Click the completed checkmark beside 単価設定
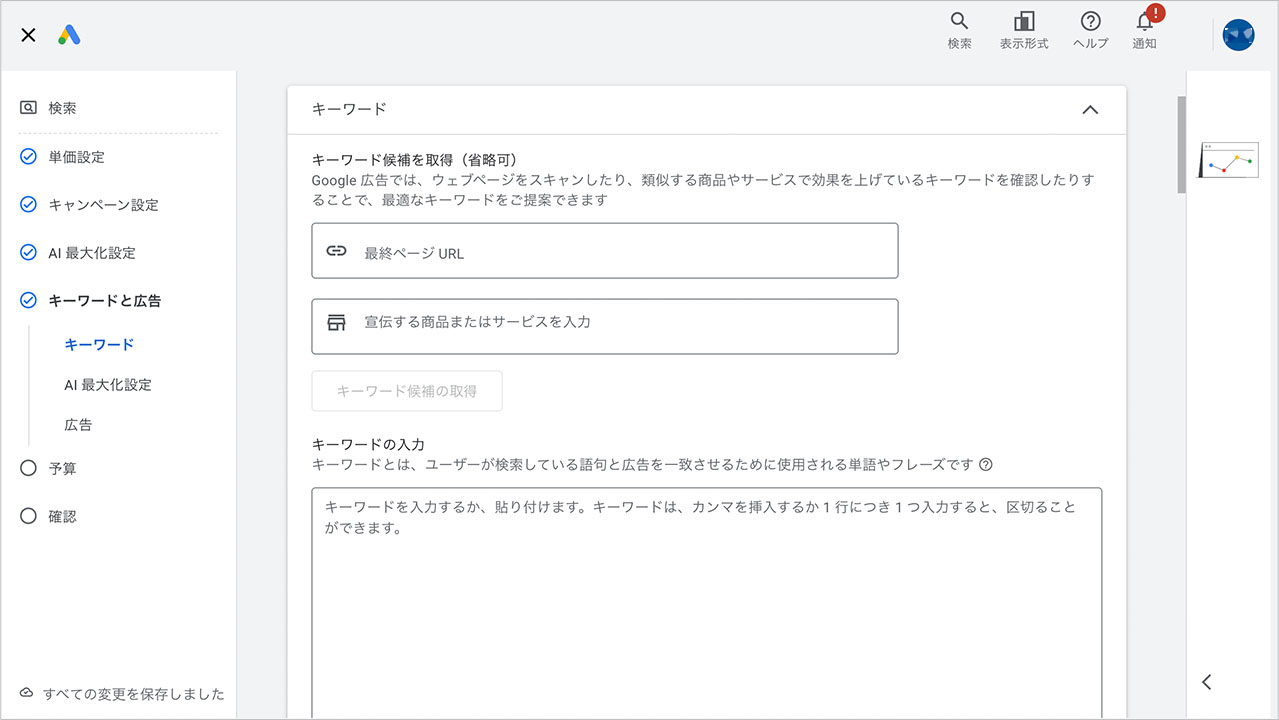The image size is (1279, 720). point(28,156)
